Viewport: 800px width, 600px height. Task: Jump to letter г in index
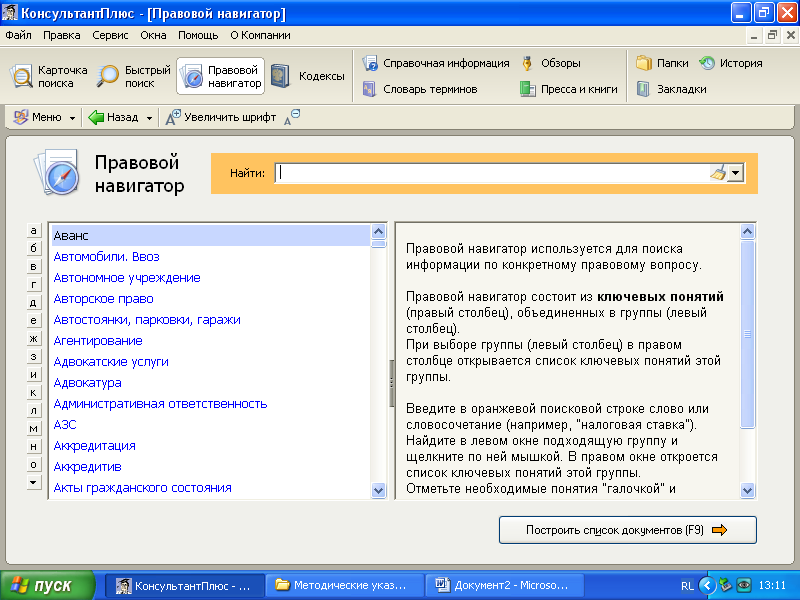[33, 284]
